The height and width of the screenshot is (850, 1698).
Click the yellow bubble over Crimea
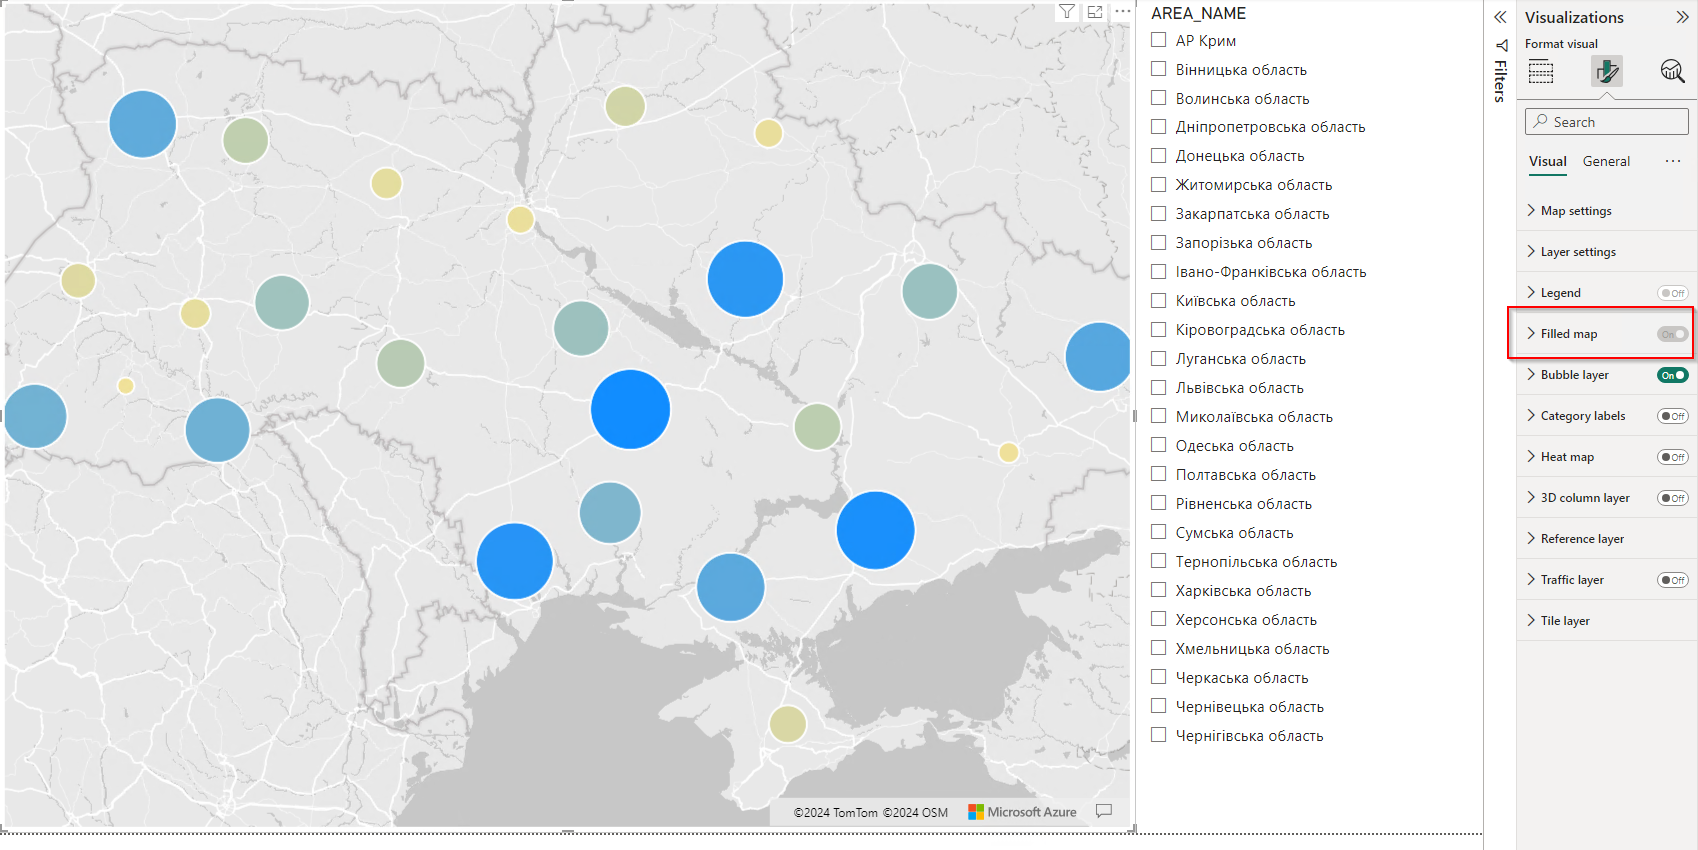tap(788, 724)
